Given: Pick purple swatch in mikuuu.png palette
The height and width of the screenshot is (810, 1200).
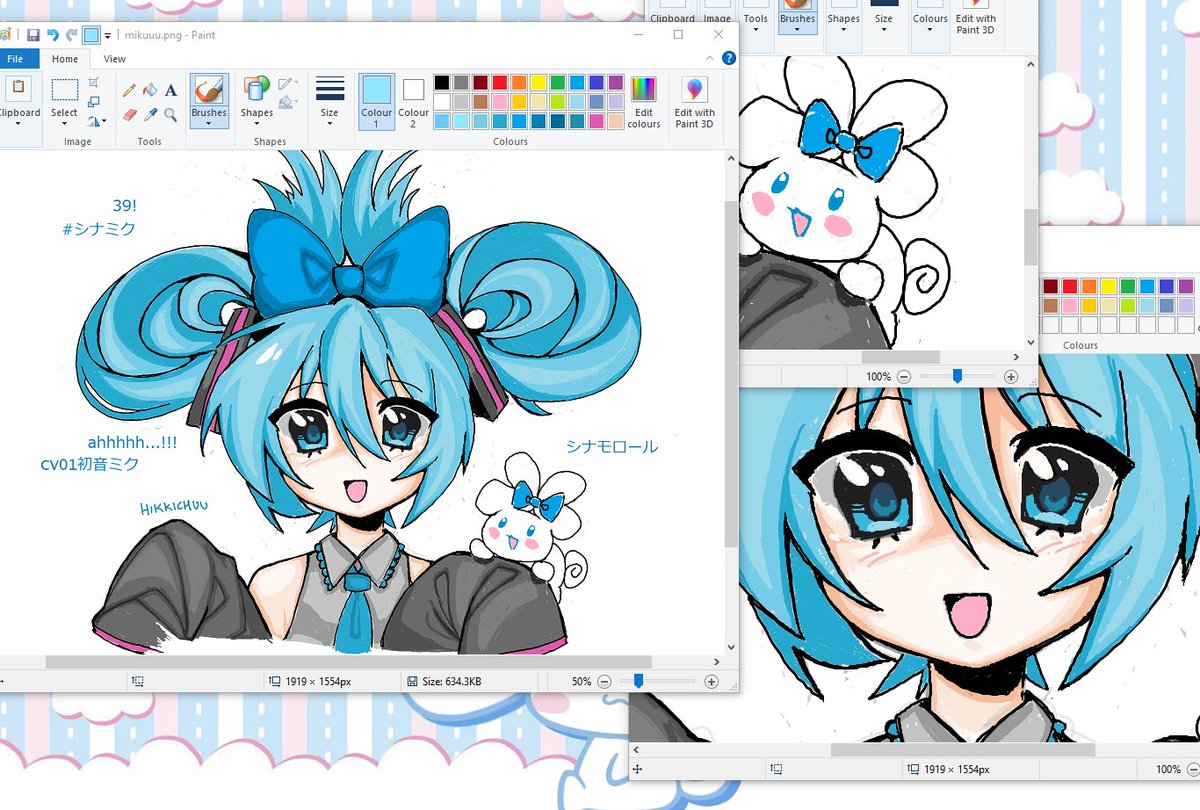Looking at the screenshot, I should 615,83.
